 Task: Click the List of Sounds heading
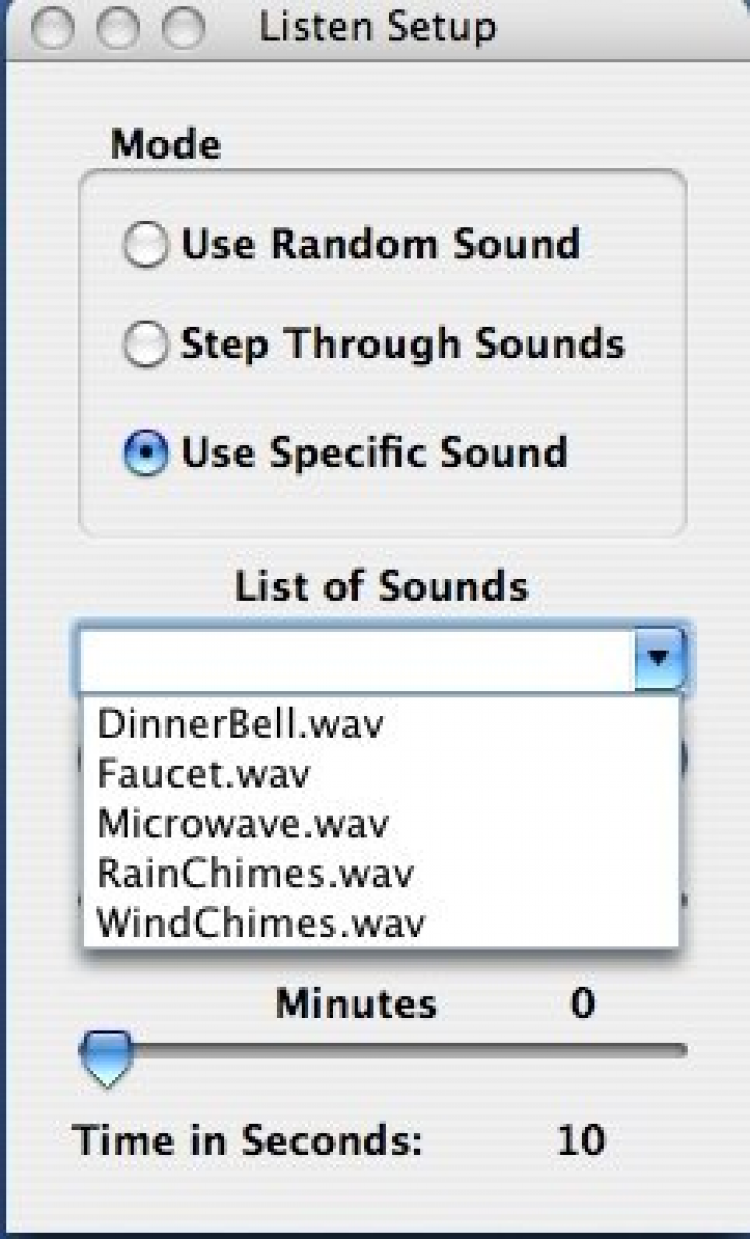381,587
